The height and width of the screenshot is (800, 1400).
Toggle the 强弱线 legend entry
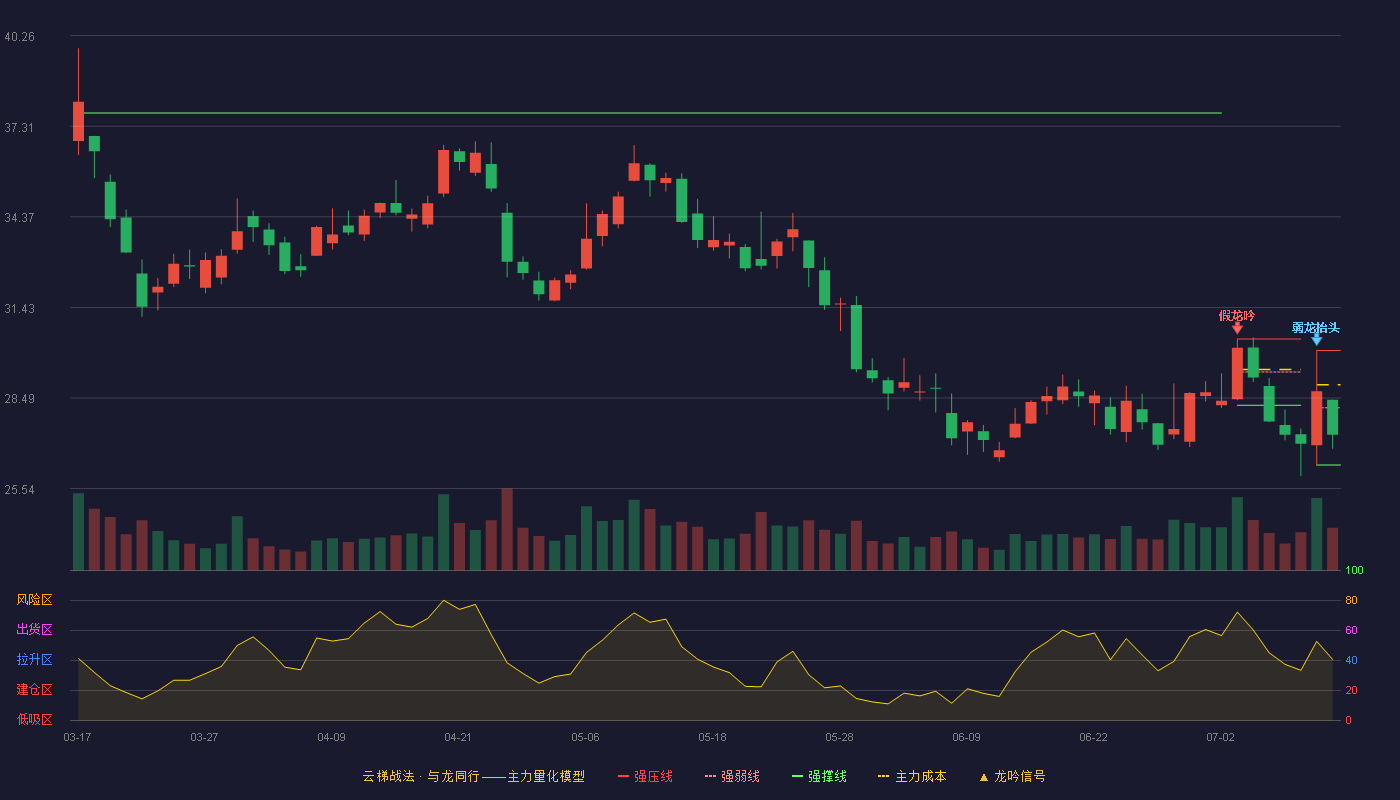[732, 776]
